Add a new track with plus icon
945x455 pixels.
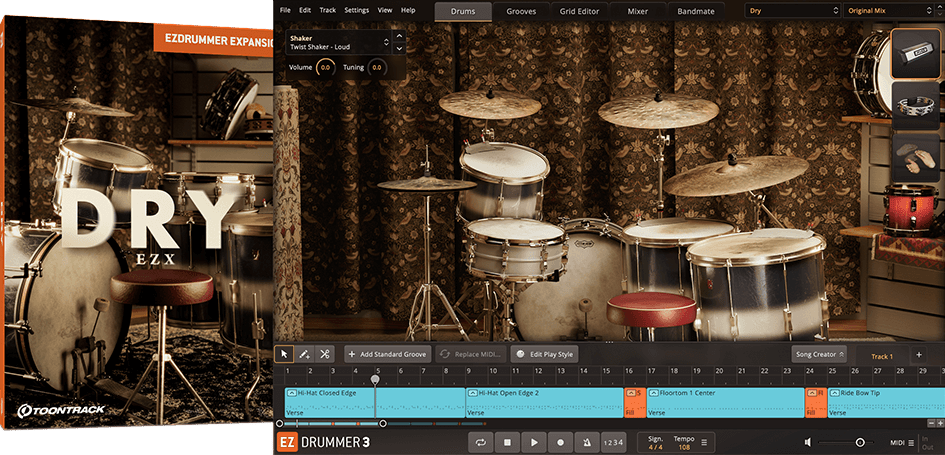pos(918,355)
